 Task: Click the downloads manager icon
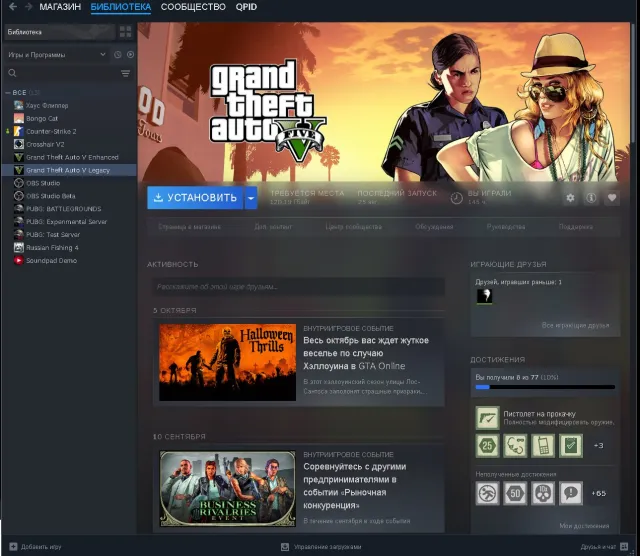point(285,547)
